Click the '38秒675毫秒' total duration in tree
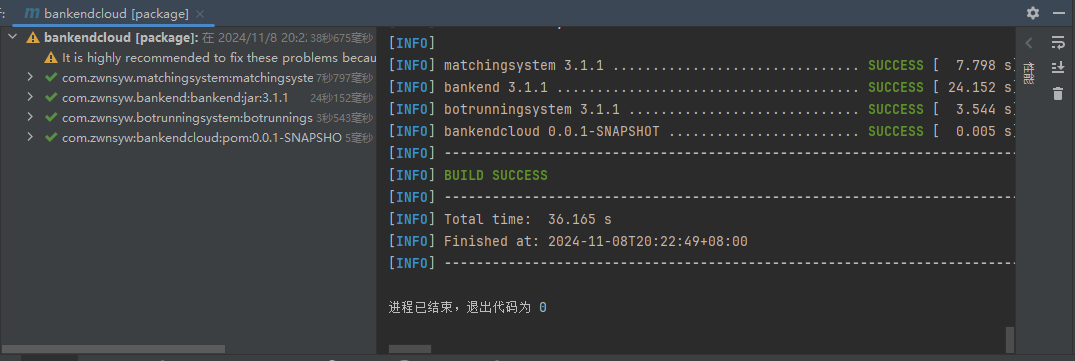This screenshot has height=361, width=1075. click(x=341, y=38)
